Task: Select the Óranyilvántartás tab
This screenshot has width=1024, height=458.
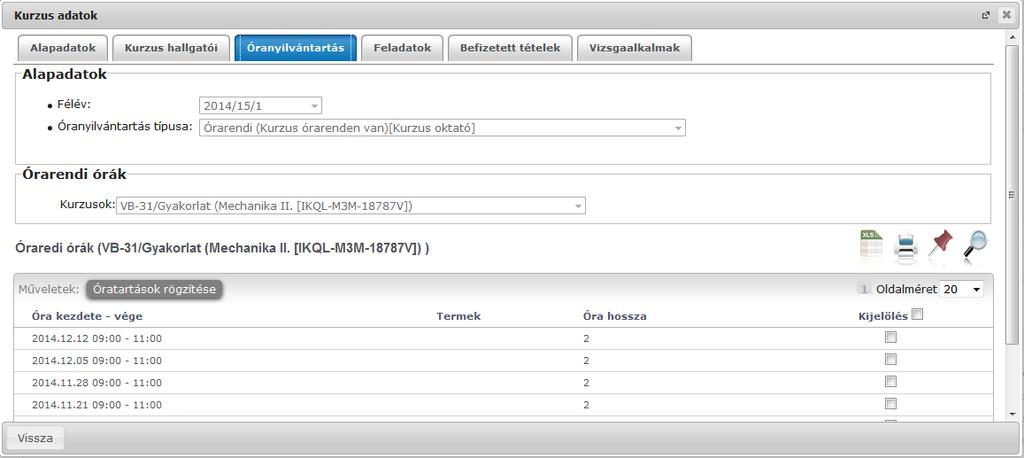Action: click(x=296, y=48)
